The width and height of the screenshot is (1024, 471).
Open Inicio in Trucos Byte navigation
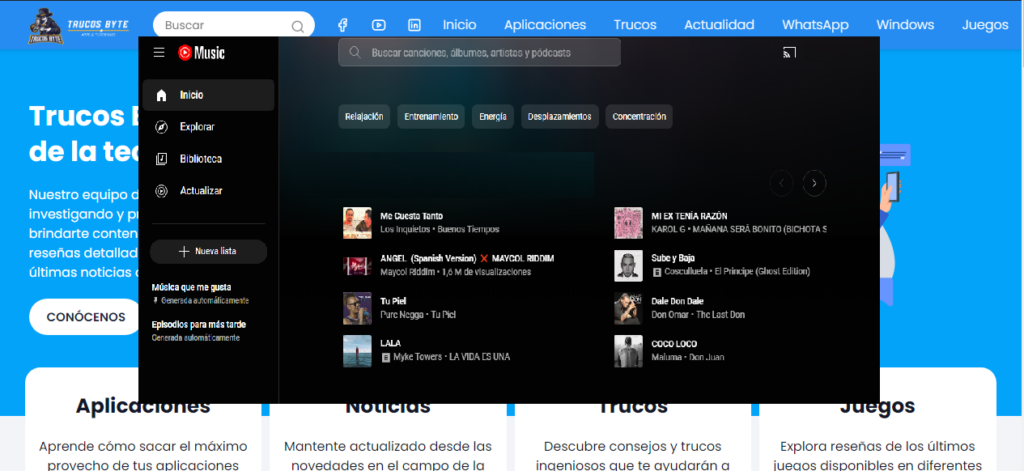pos(460,25)
